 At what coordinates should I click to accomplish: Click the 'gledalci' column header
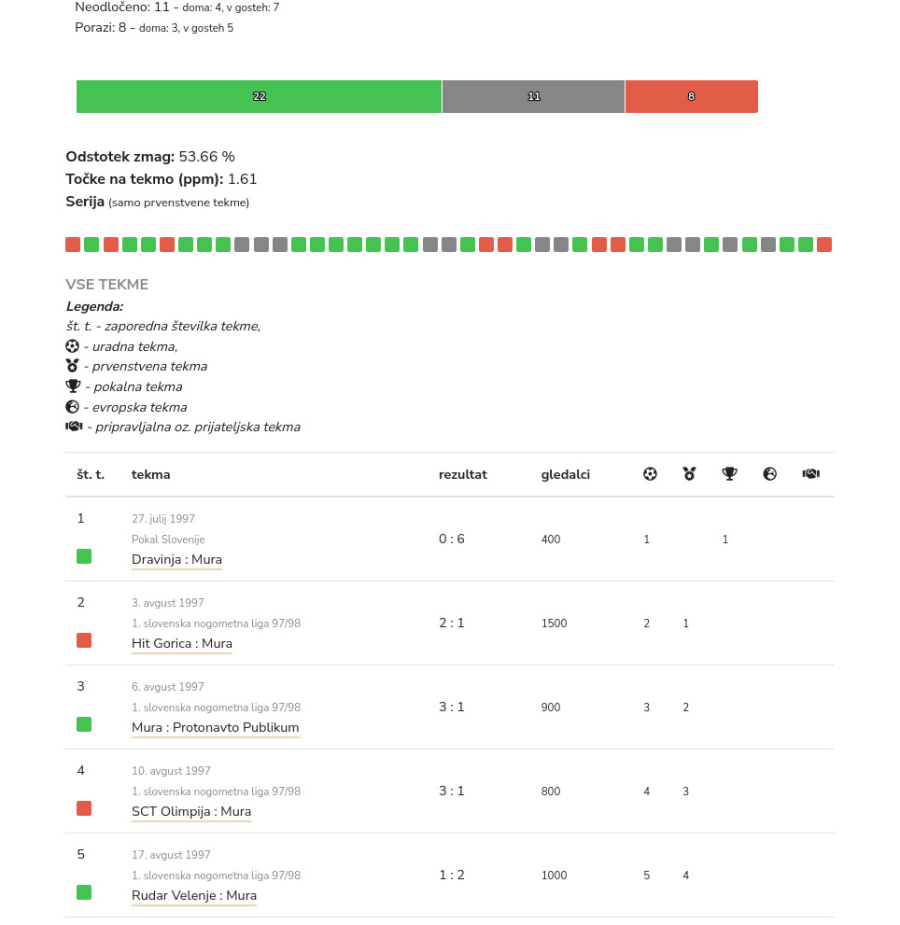point(565,475)
